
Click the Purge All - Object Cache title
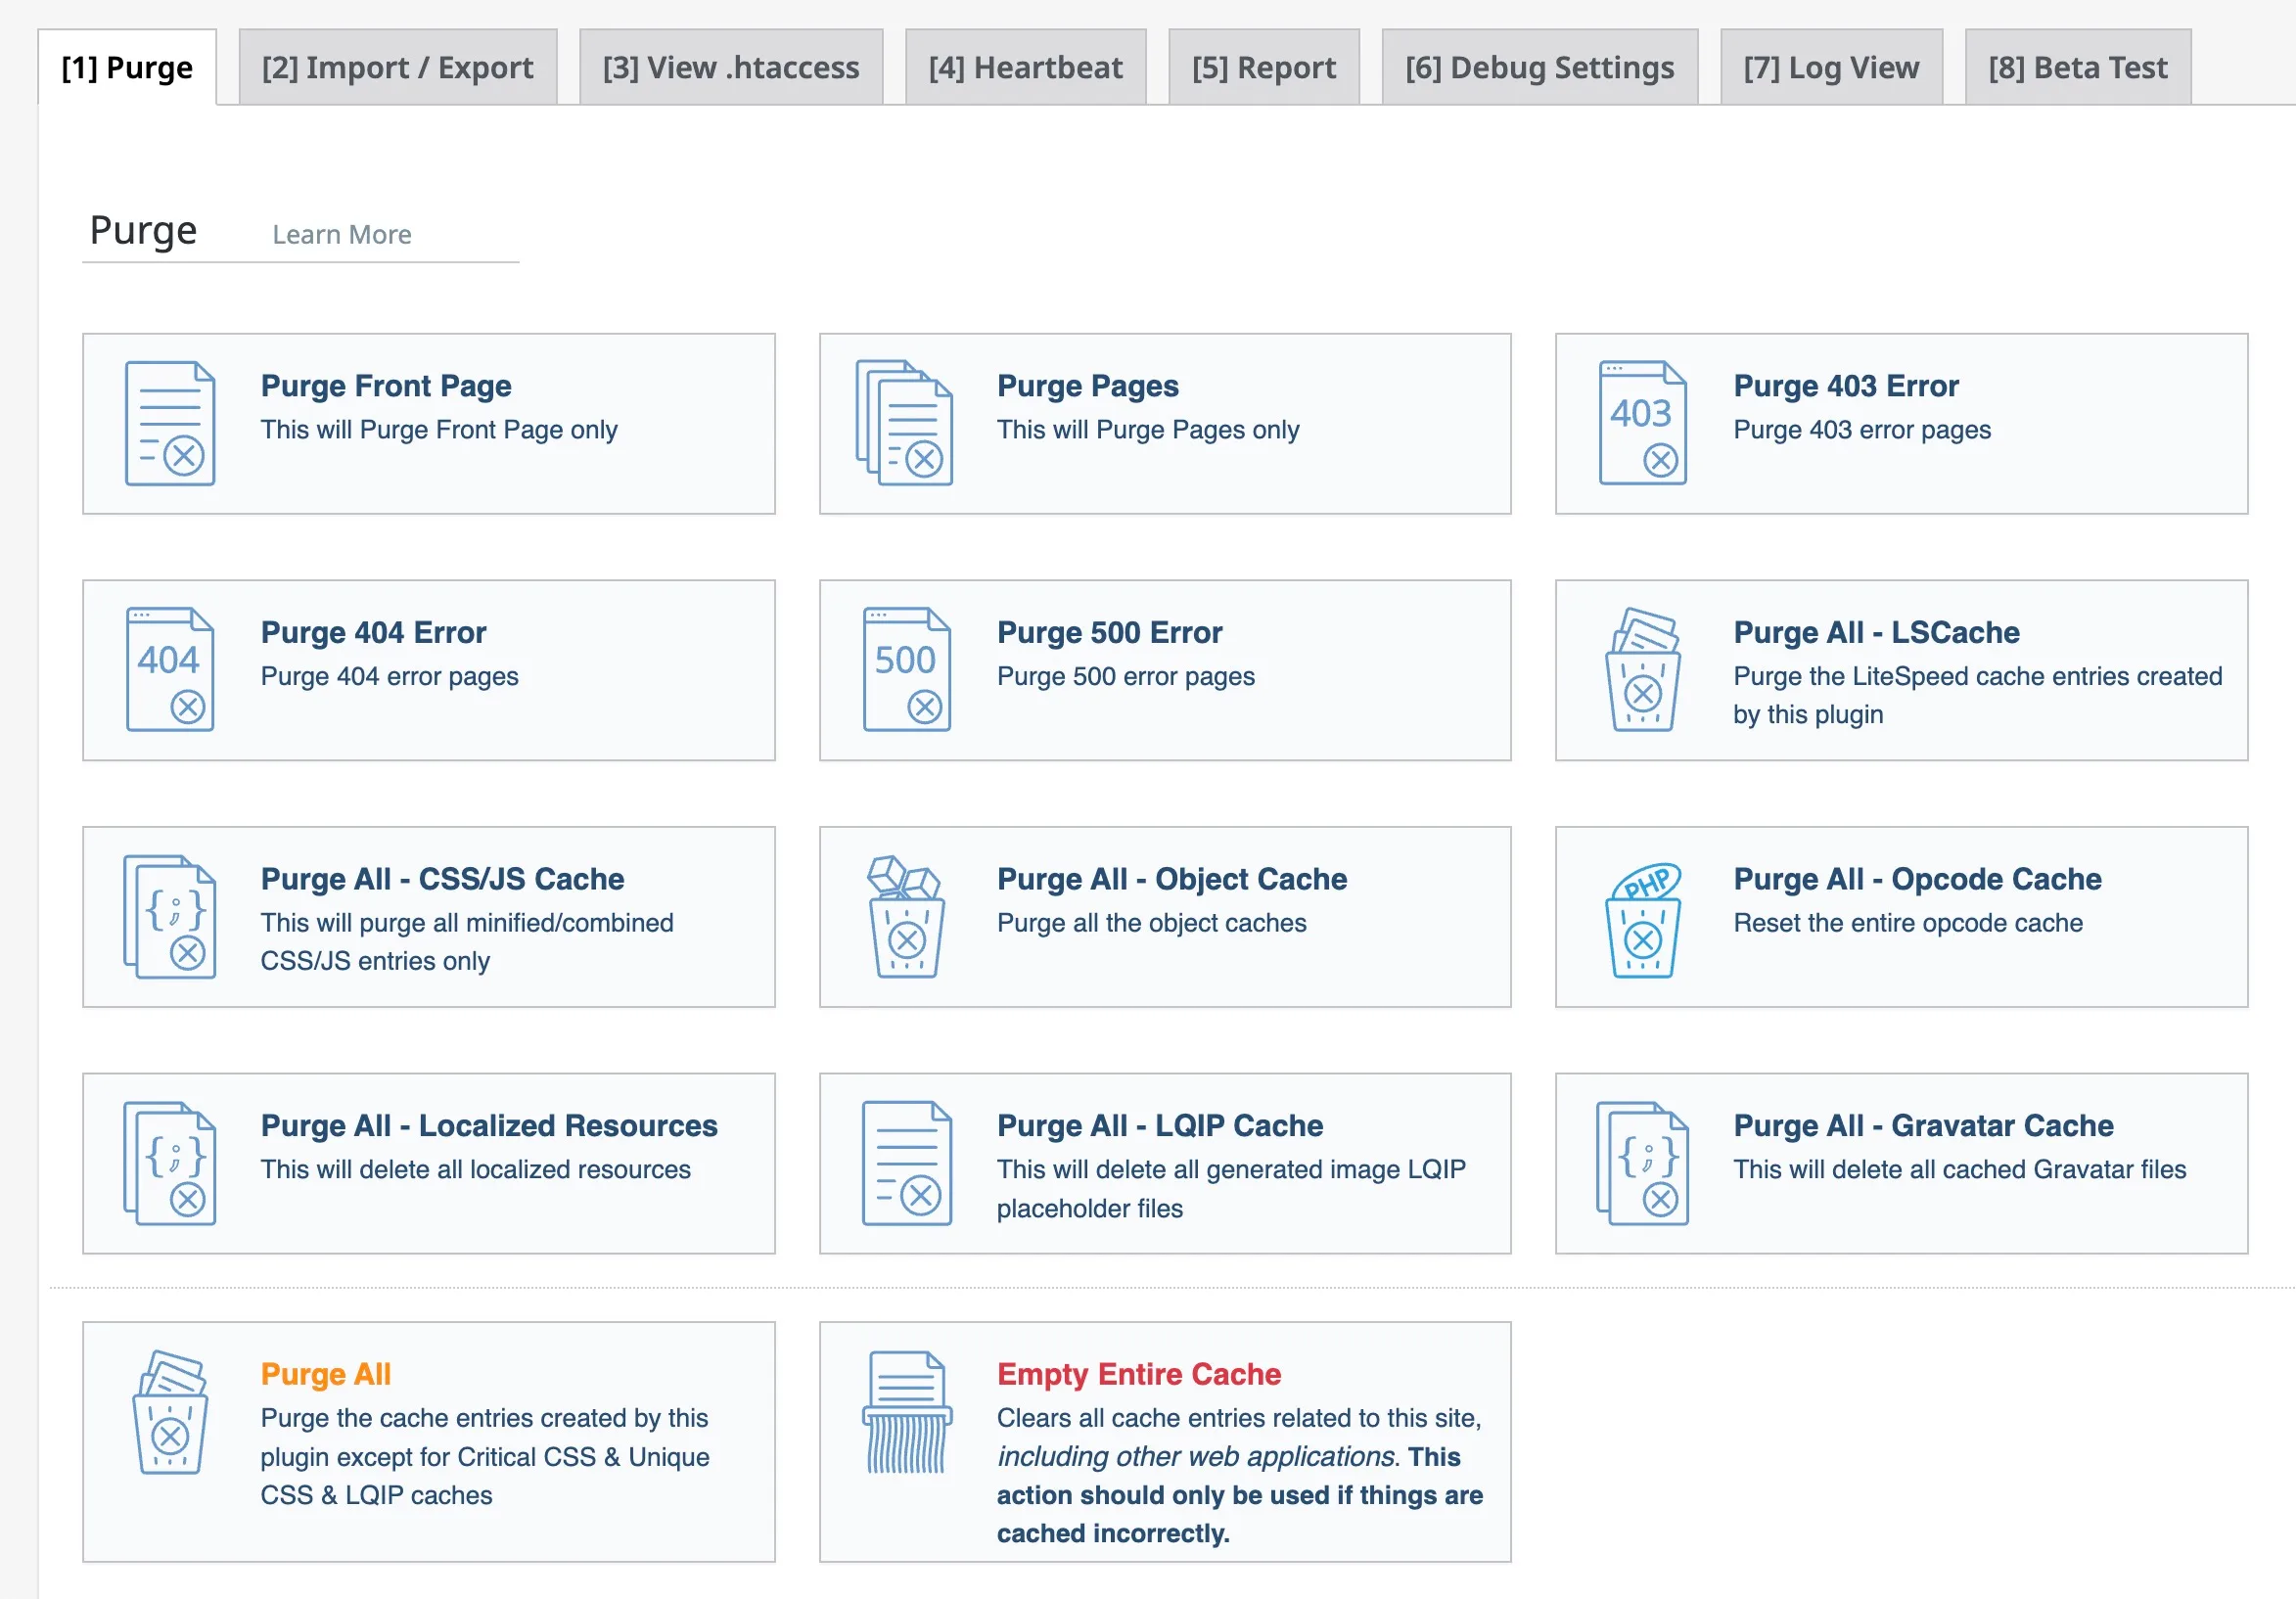pyautogui.click(x=1171, y=878)
